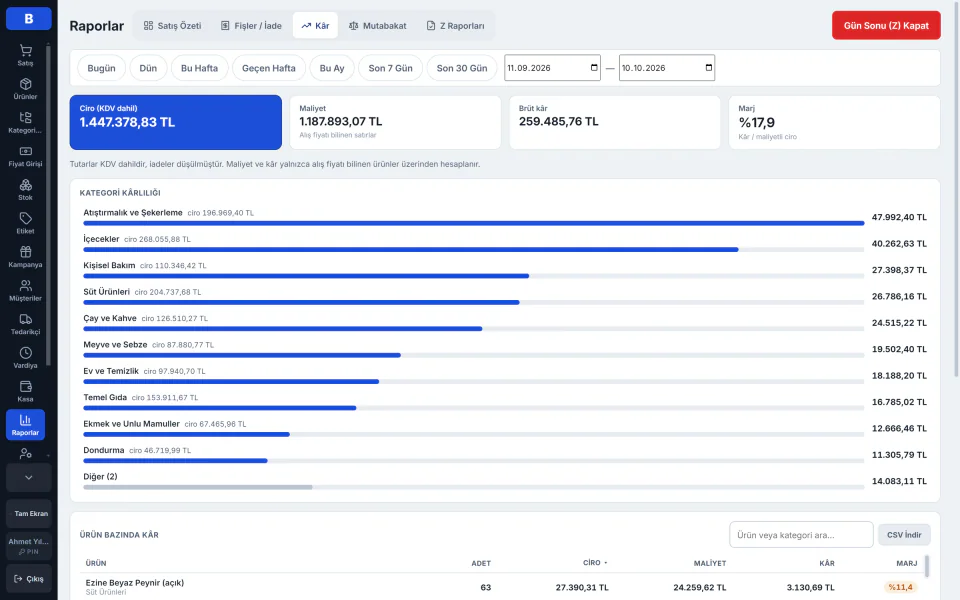Click the Ahmet Yıl... PIN user button
The image size is (960, 600).
pyautogui.click(x=29, y=546)
